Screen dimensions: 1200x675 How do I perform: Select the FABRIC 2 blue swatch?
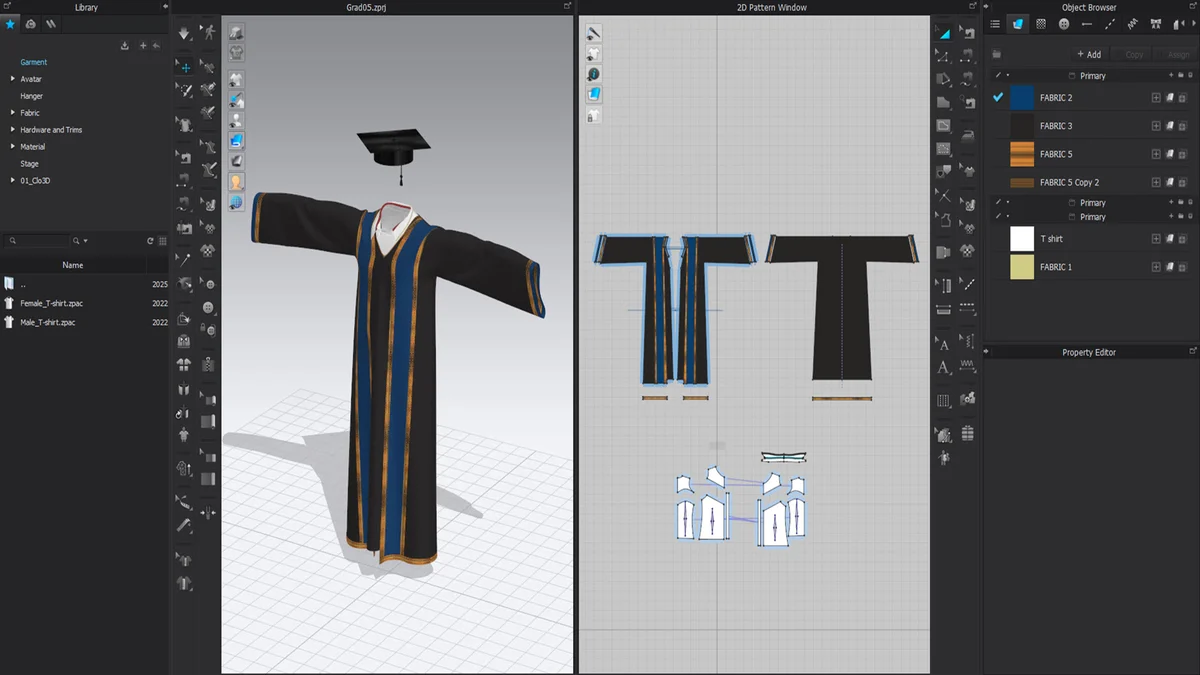click(x=1022, y=97)
